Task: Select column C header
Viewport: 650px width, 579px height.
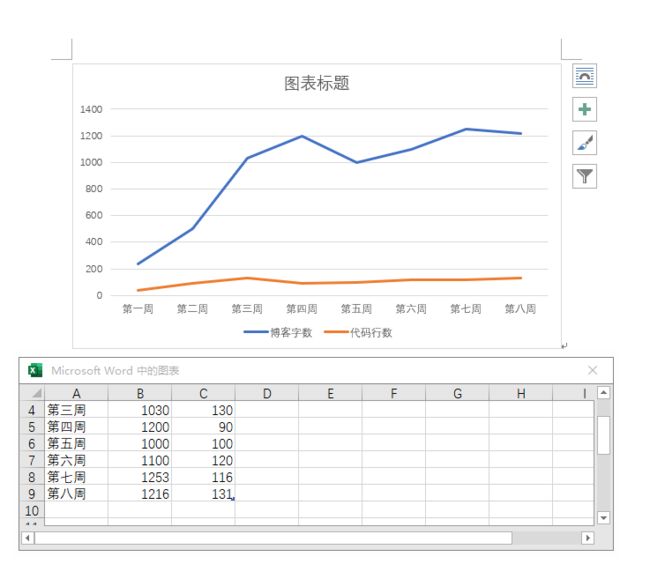Action: point(203,393)
